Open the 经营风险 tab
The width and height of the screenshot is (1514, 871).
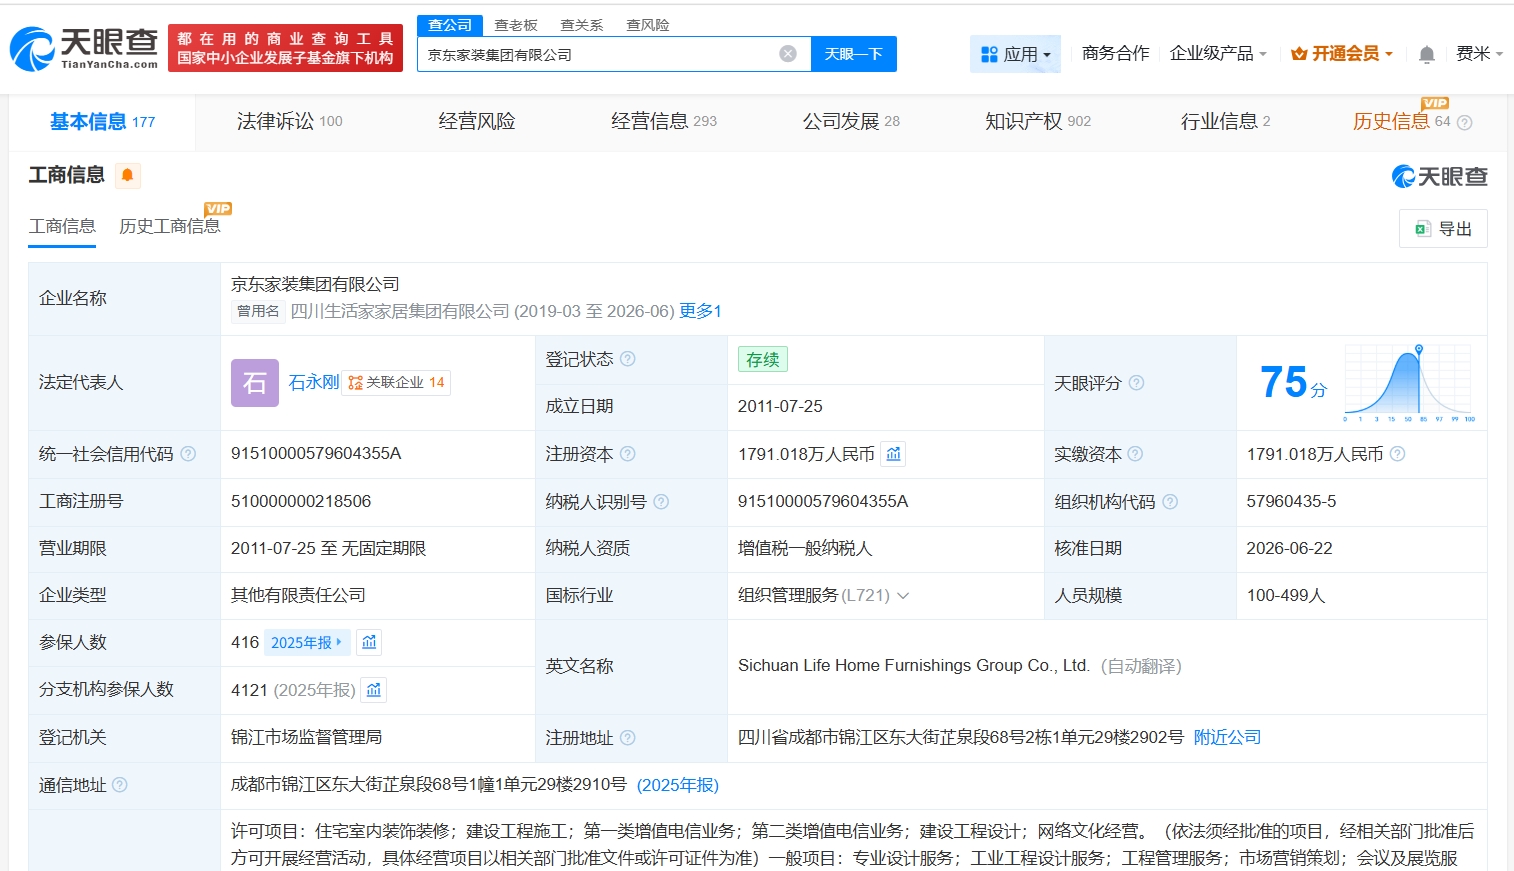pyautogui.click(x=477, y=121)
